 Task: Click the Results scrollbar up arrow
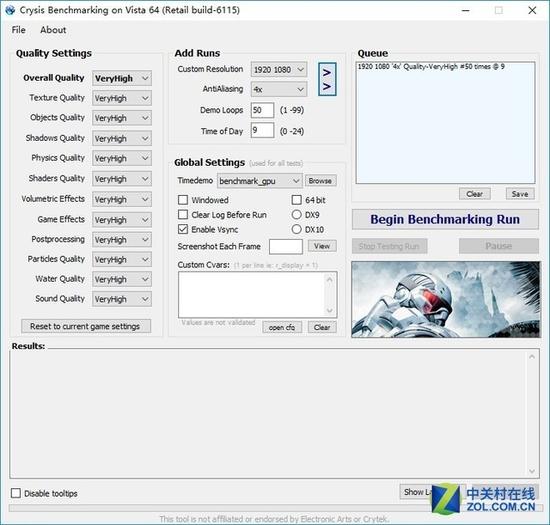pos(532,357)
